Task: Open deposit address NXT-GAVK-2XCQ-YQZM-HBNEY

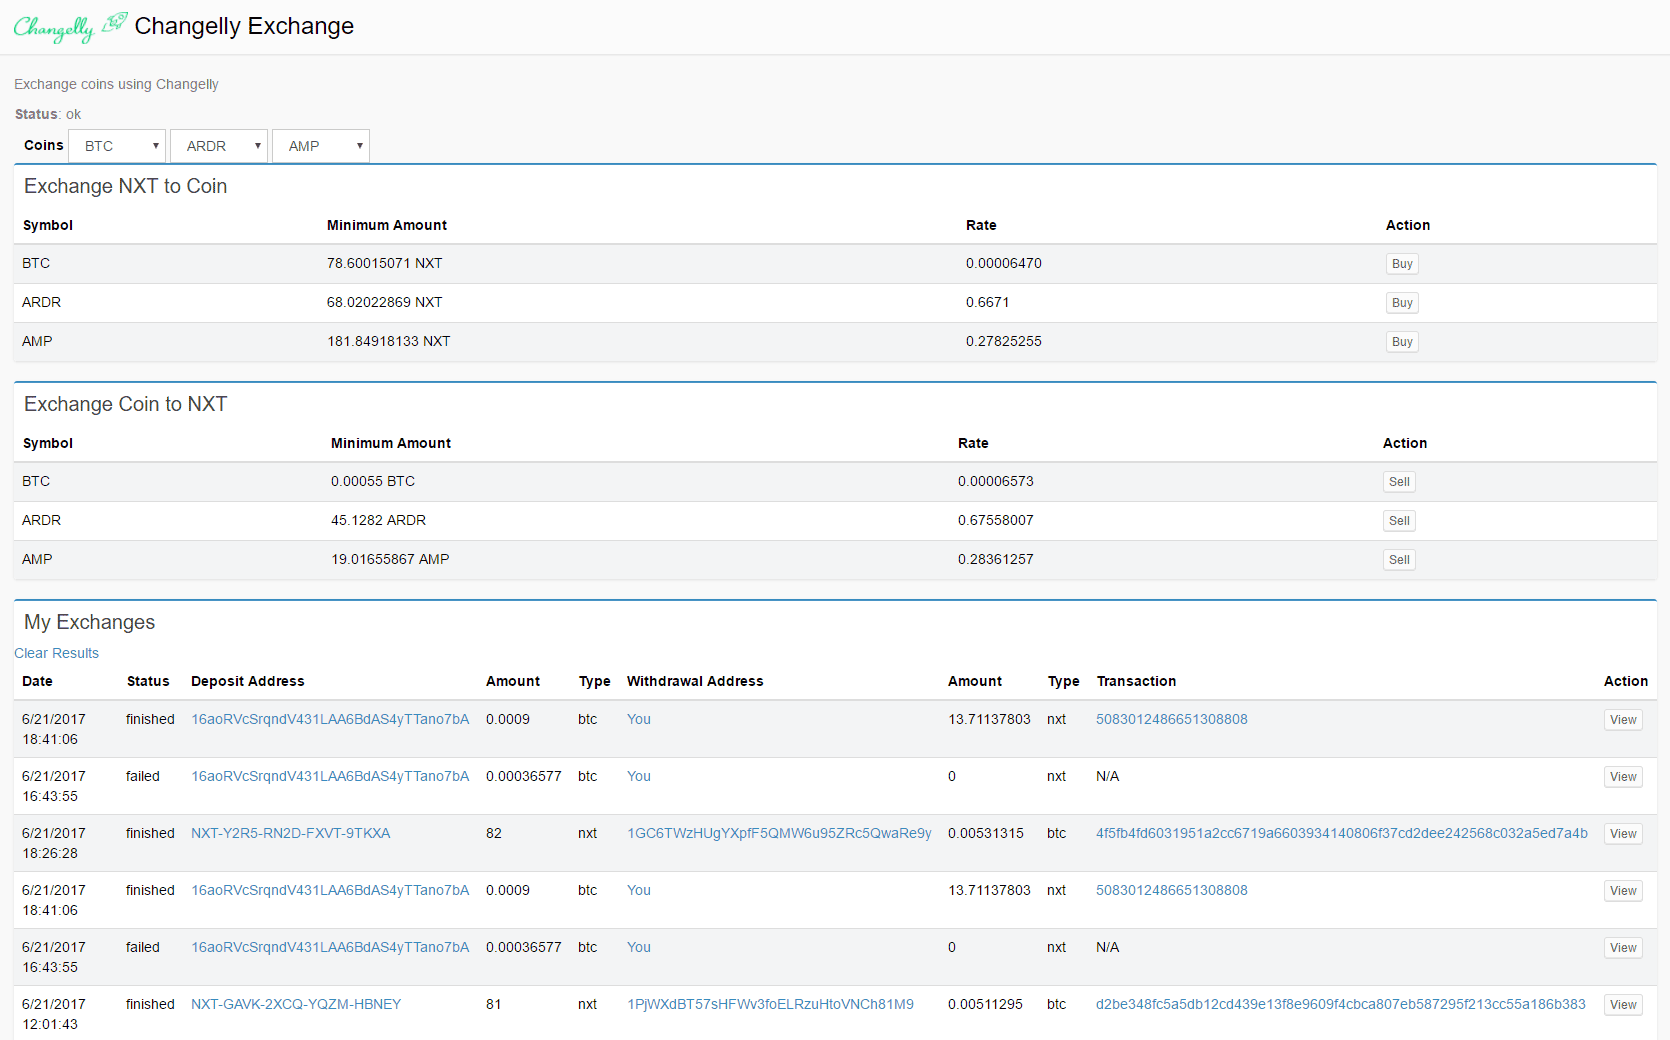Action: pos(296,1004)
